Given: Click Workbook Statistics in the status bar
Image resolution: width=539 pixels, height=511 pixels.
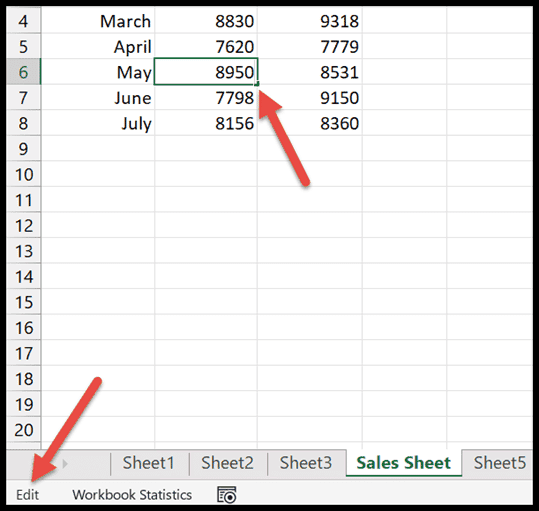Looking at the screenshot, I should tap(132, 495).
